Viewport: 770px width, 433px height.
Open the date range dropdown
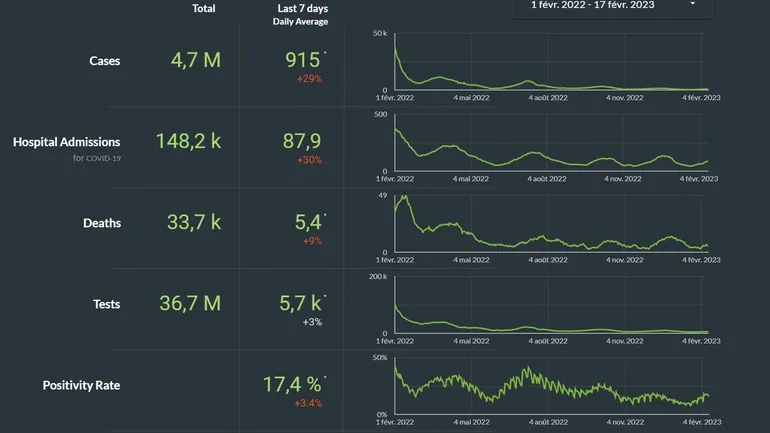tap(600, 5)
